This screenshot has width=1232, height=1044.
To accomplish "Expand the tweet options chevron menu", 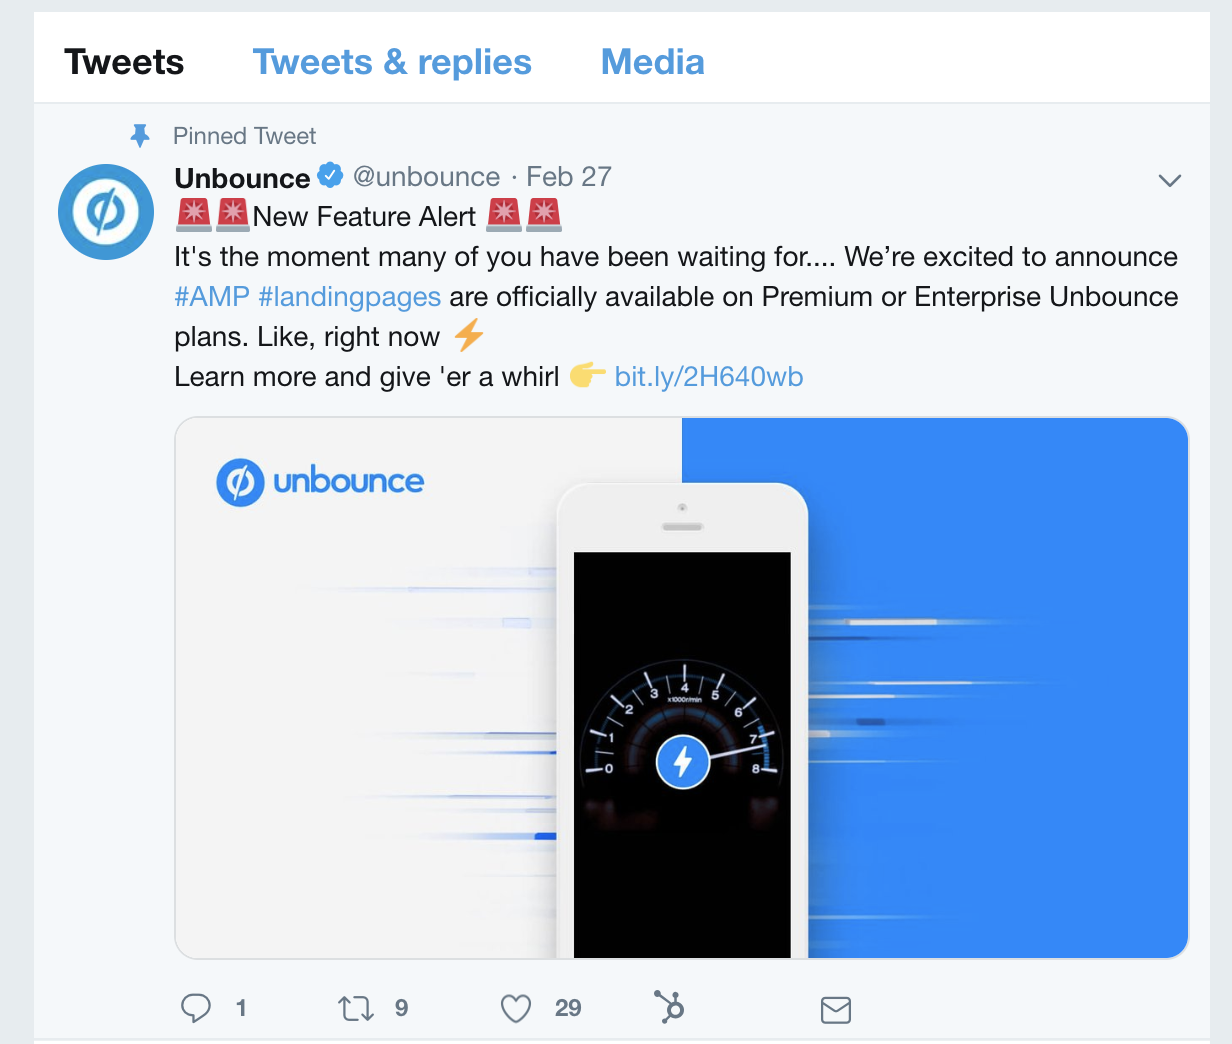I will click(x=1169, y=180).
